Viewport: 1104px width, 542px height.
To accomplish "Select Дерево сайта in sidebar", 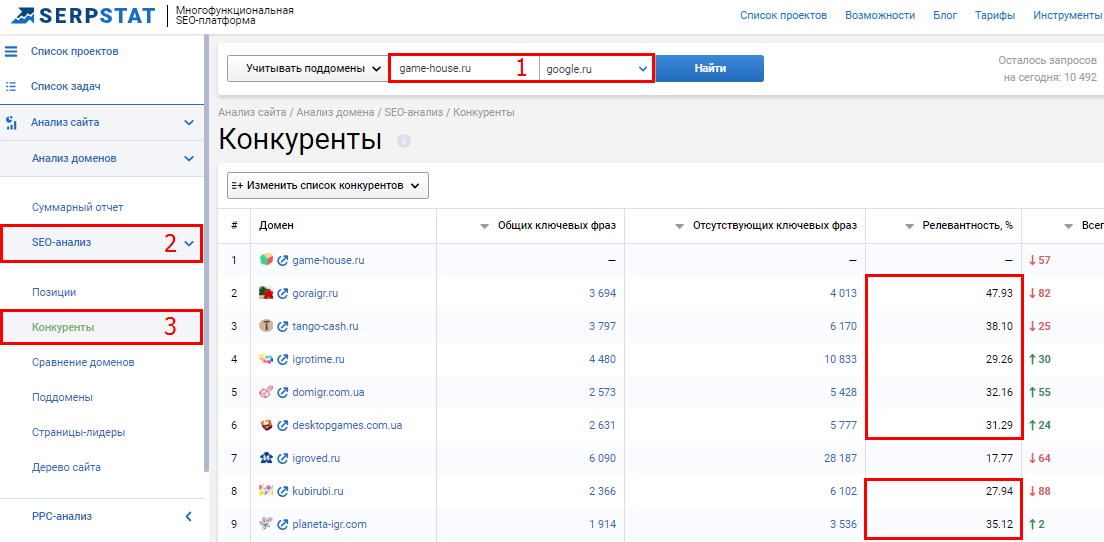I will (66, 467).
